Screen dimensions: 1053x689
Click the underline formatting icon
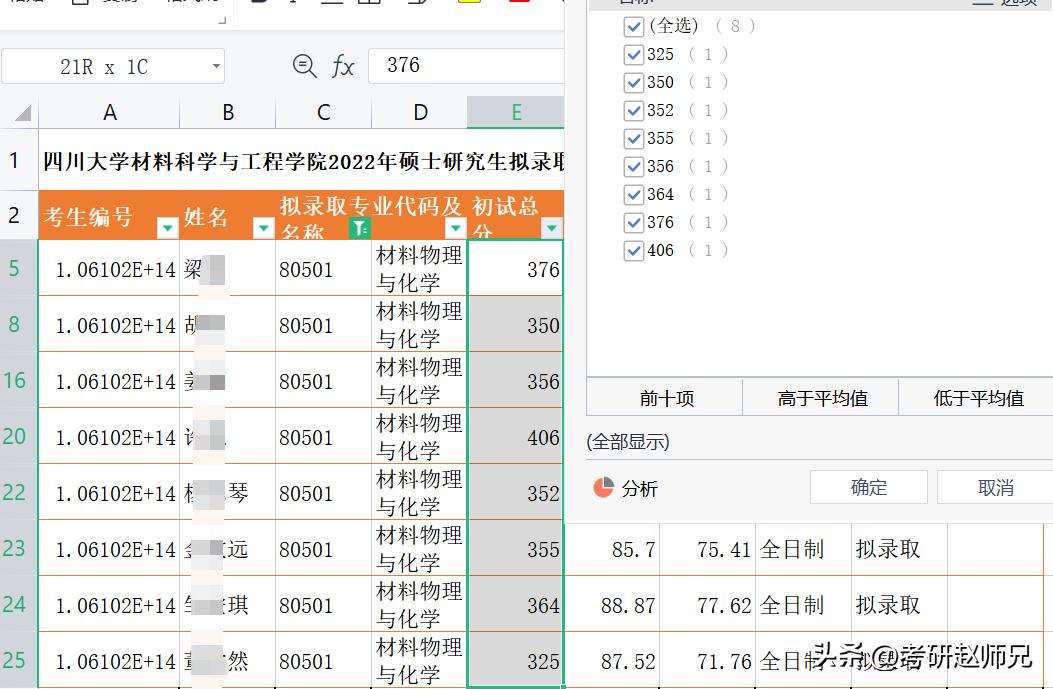click(x=330, y=4)
